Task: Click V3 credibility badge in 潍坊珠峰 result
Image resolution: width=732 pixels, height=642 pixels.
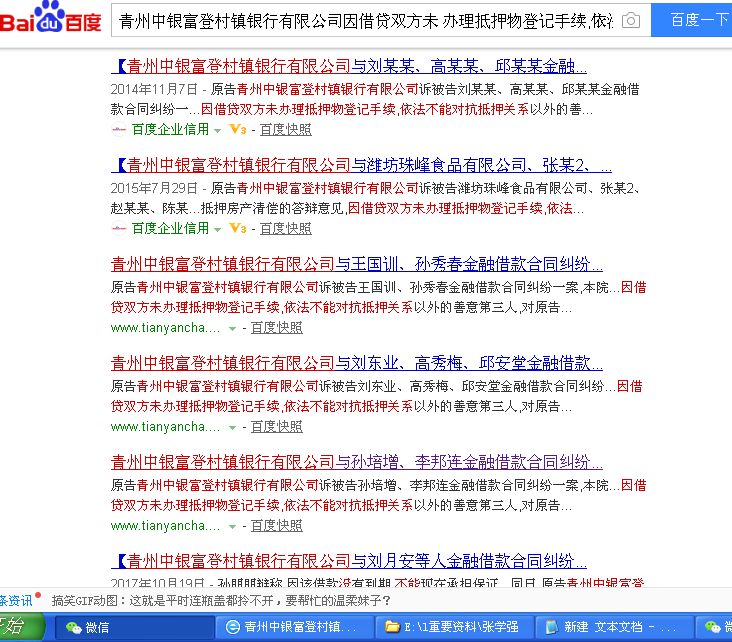Action: click(238, 228)
